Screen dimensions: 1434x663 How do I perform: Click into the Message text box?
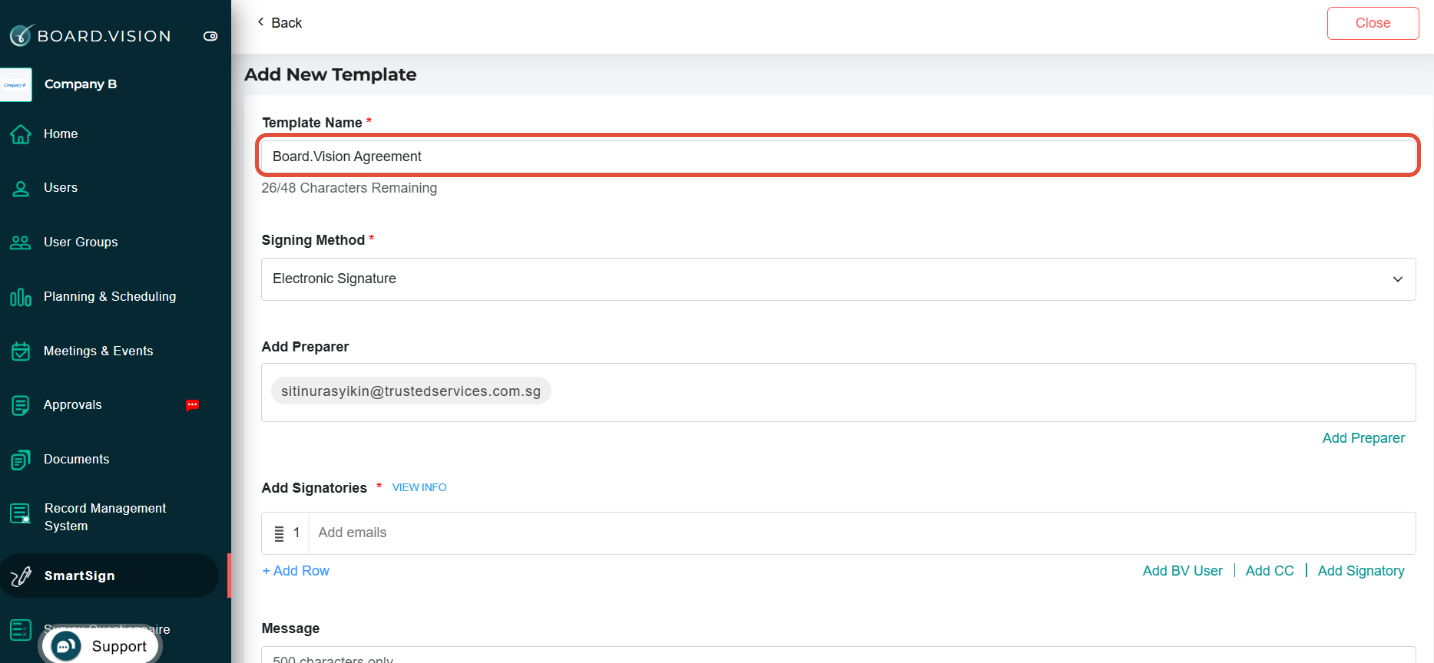[x=838, y=655]
